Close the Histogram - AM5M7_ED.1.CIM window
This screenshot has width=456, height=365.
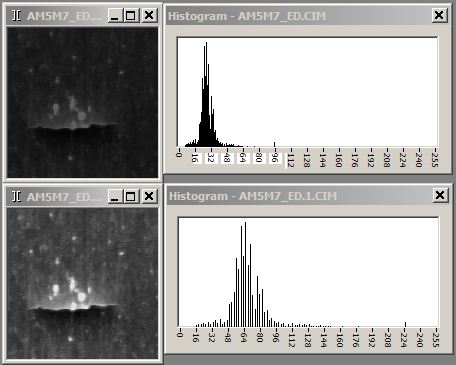click(440, 195)
